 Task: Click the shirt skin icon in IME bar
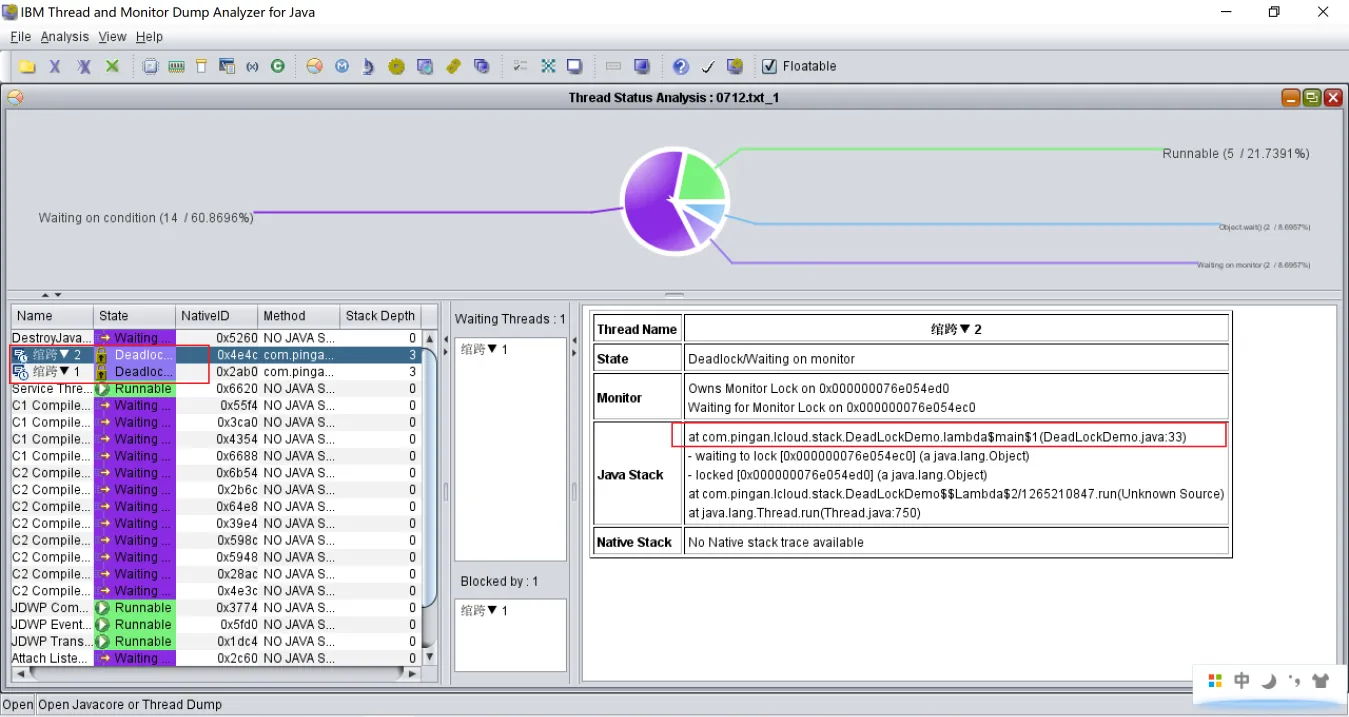pyautogui.click(x=1321, y=681)
